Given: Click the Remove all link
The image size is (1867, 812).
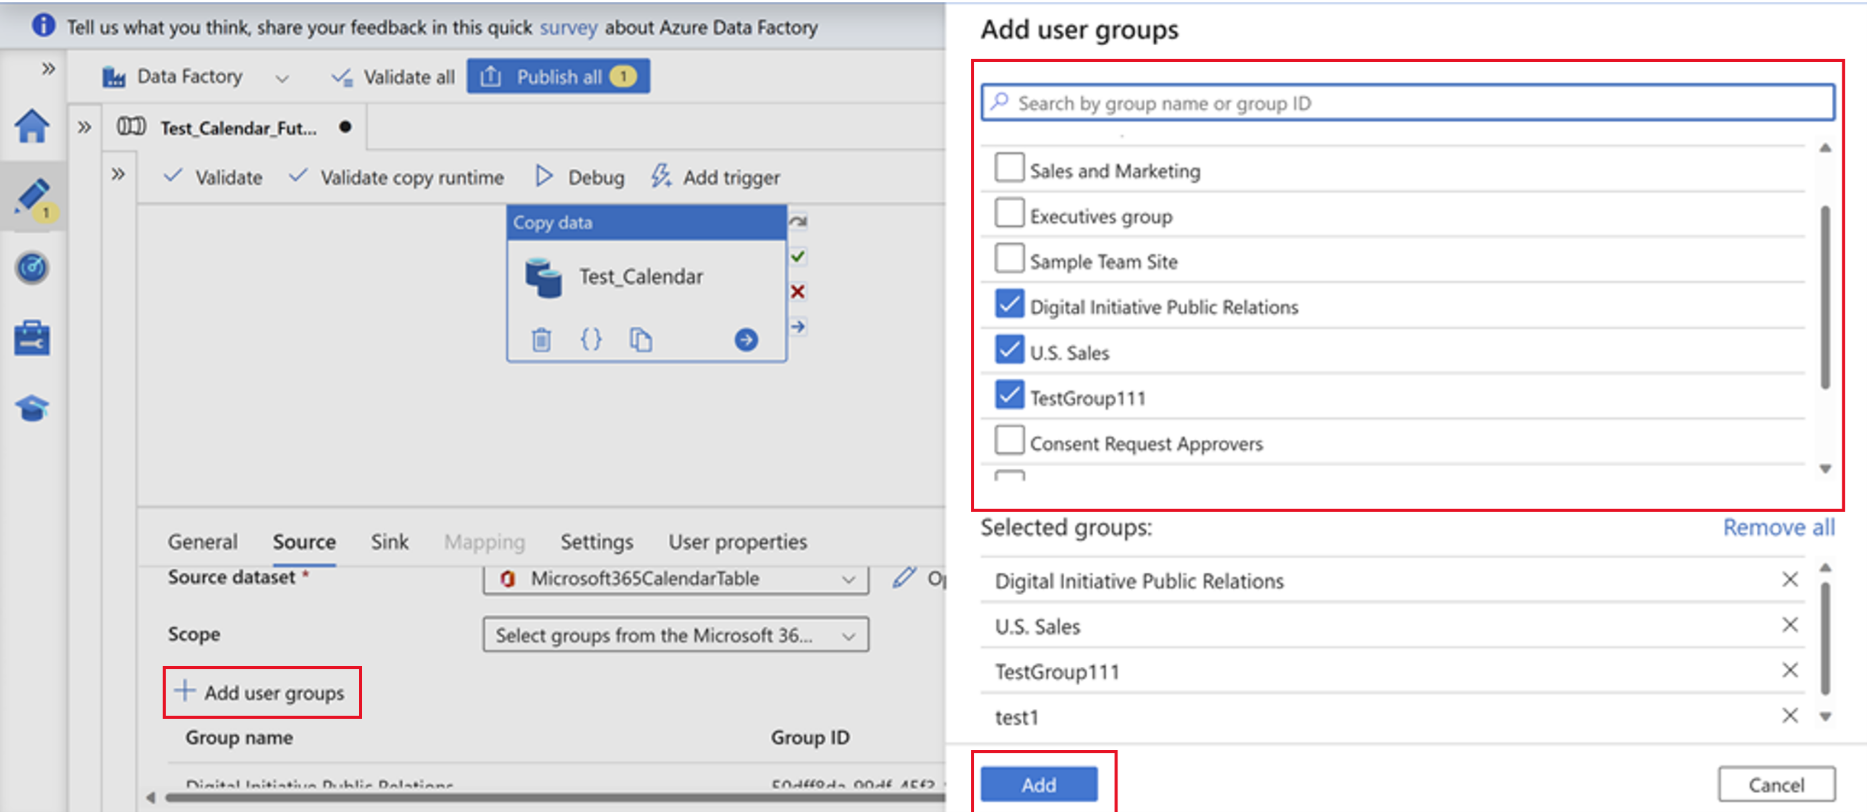Looking at the screenshot, I should tap(1778, 528).
